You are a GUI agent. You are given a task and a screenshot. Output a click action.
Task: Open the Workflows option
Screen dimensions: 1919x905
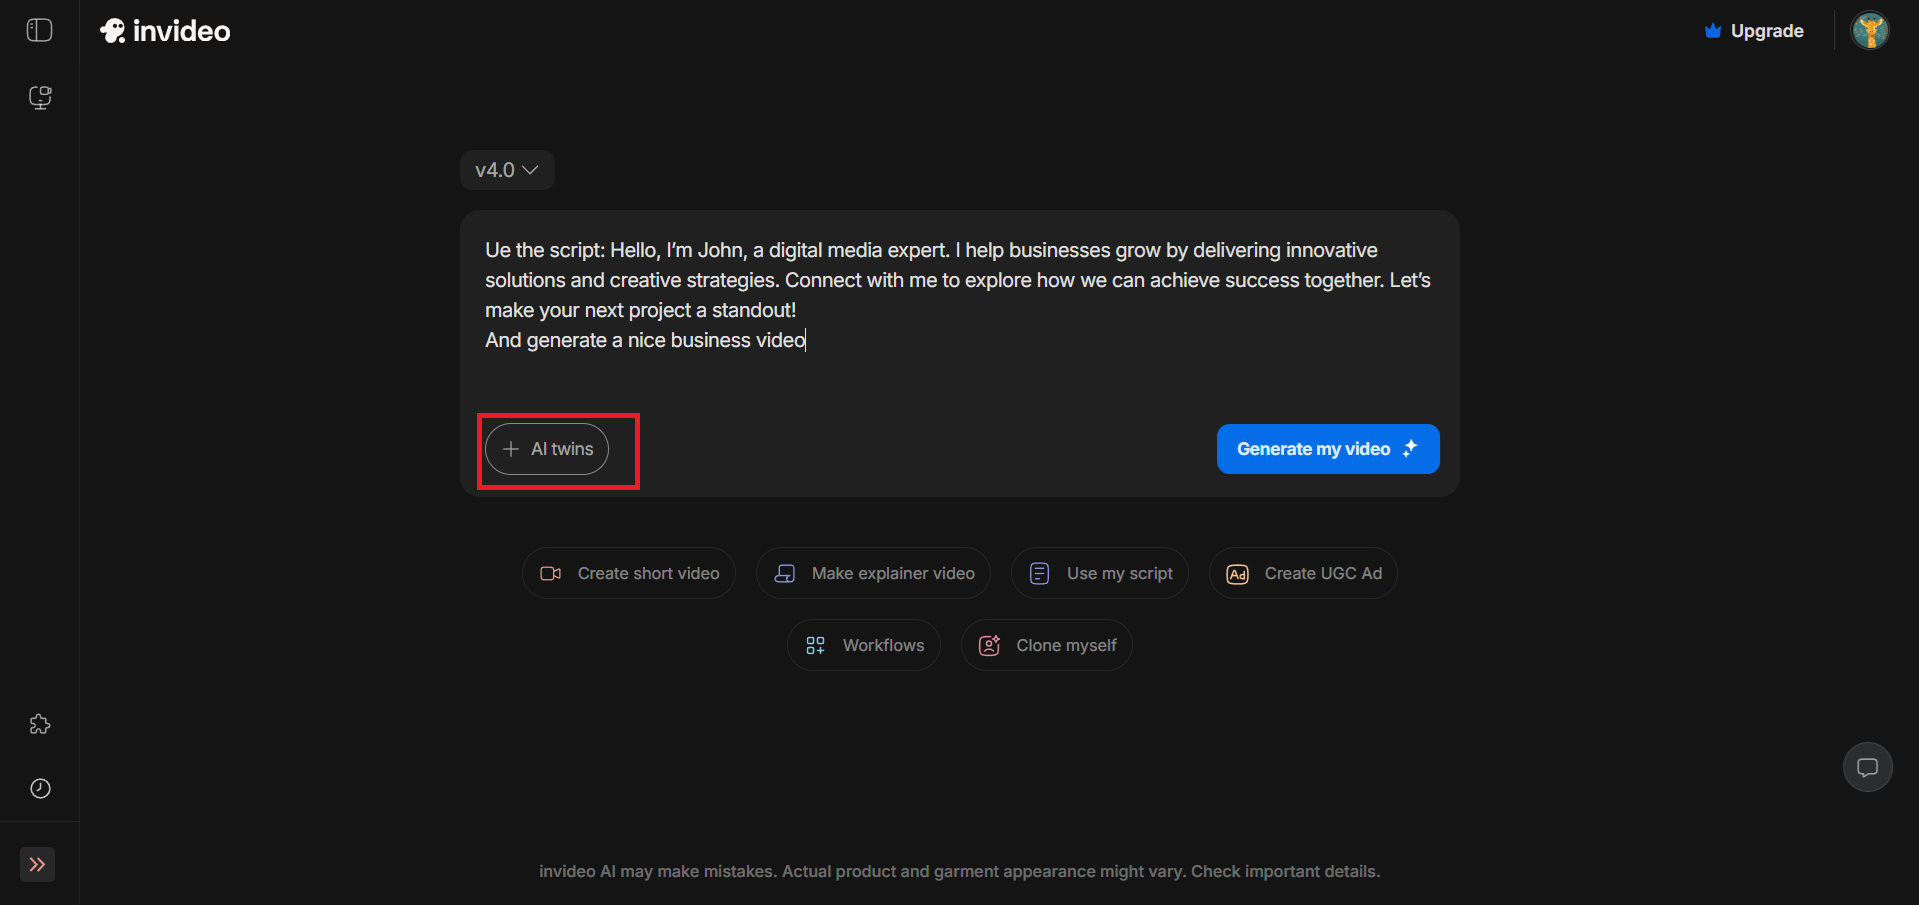coord(864,645)
